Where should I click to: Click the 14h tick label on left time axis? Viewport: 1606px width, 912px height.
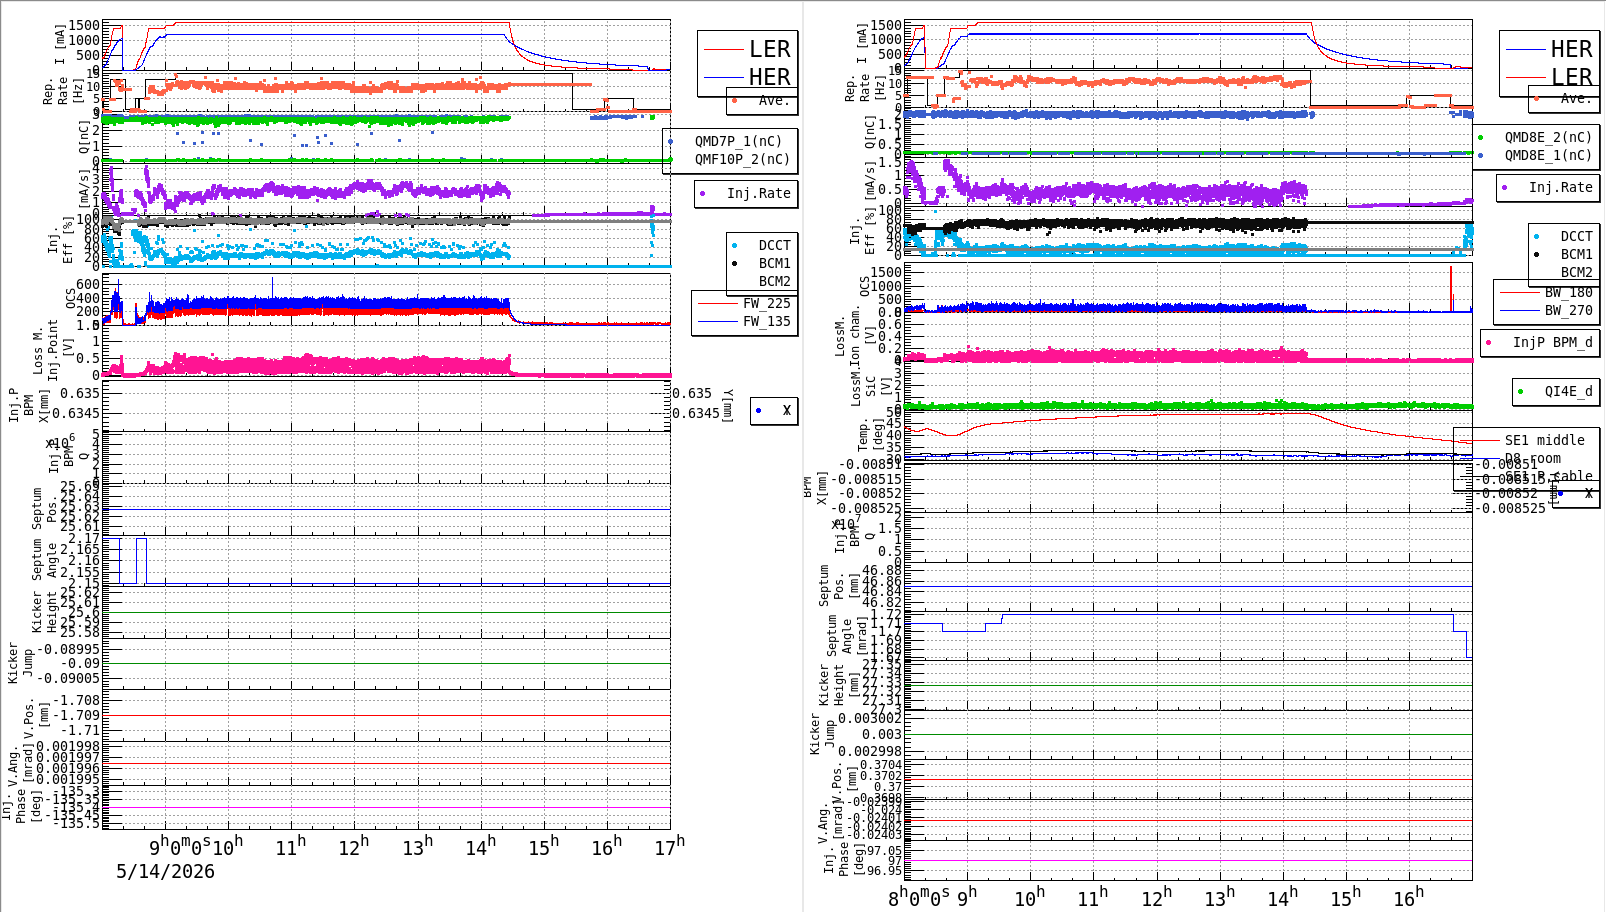point(480,847)
